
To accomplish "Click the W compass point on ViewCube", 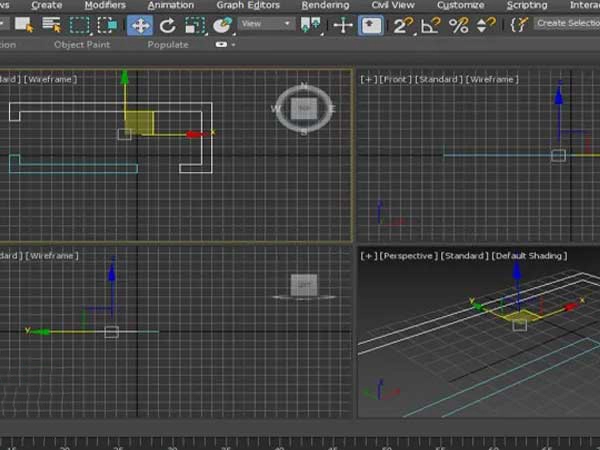I will [x=275, y=109].
